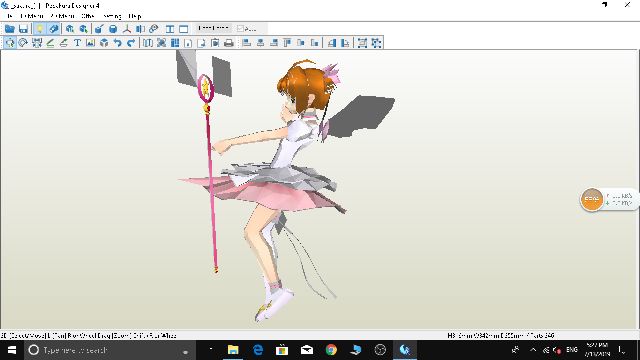Click the Unfold button in the toolbar

(213, 28)
